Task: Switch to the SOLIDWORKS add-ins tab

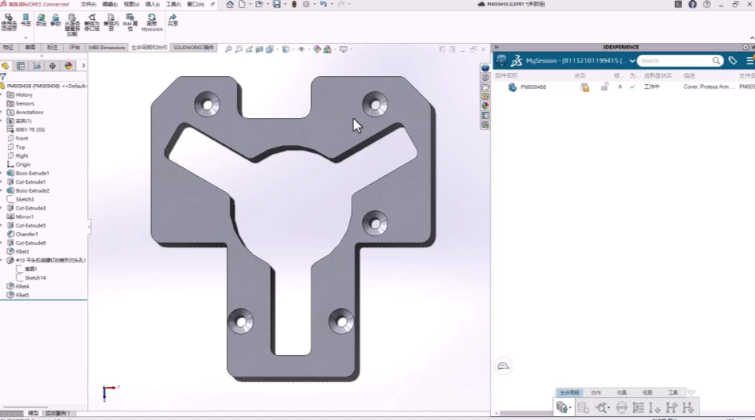Action: (194, 47)
